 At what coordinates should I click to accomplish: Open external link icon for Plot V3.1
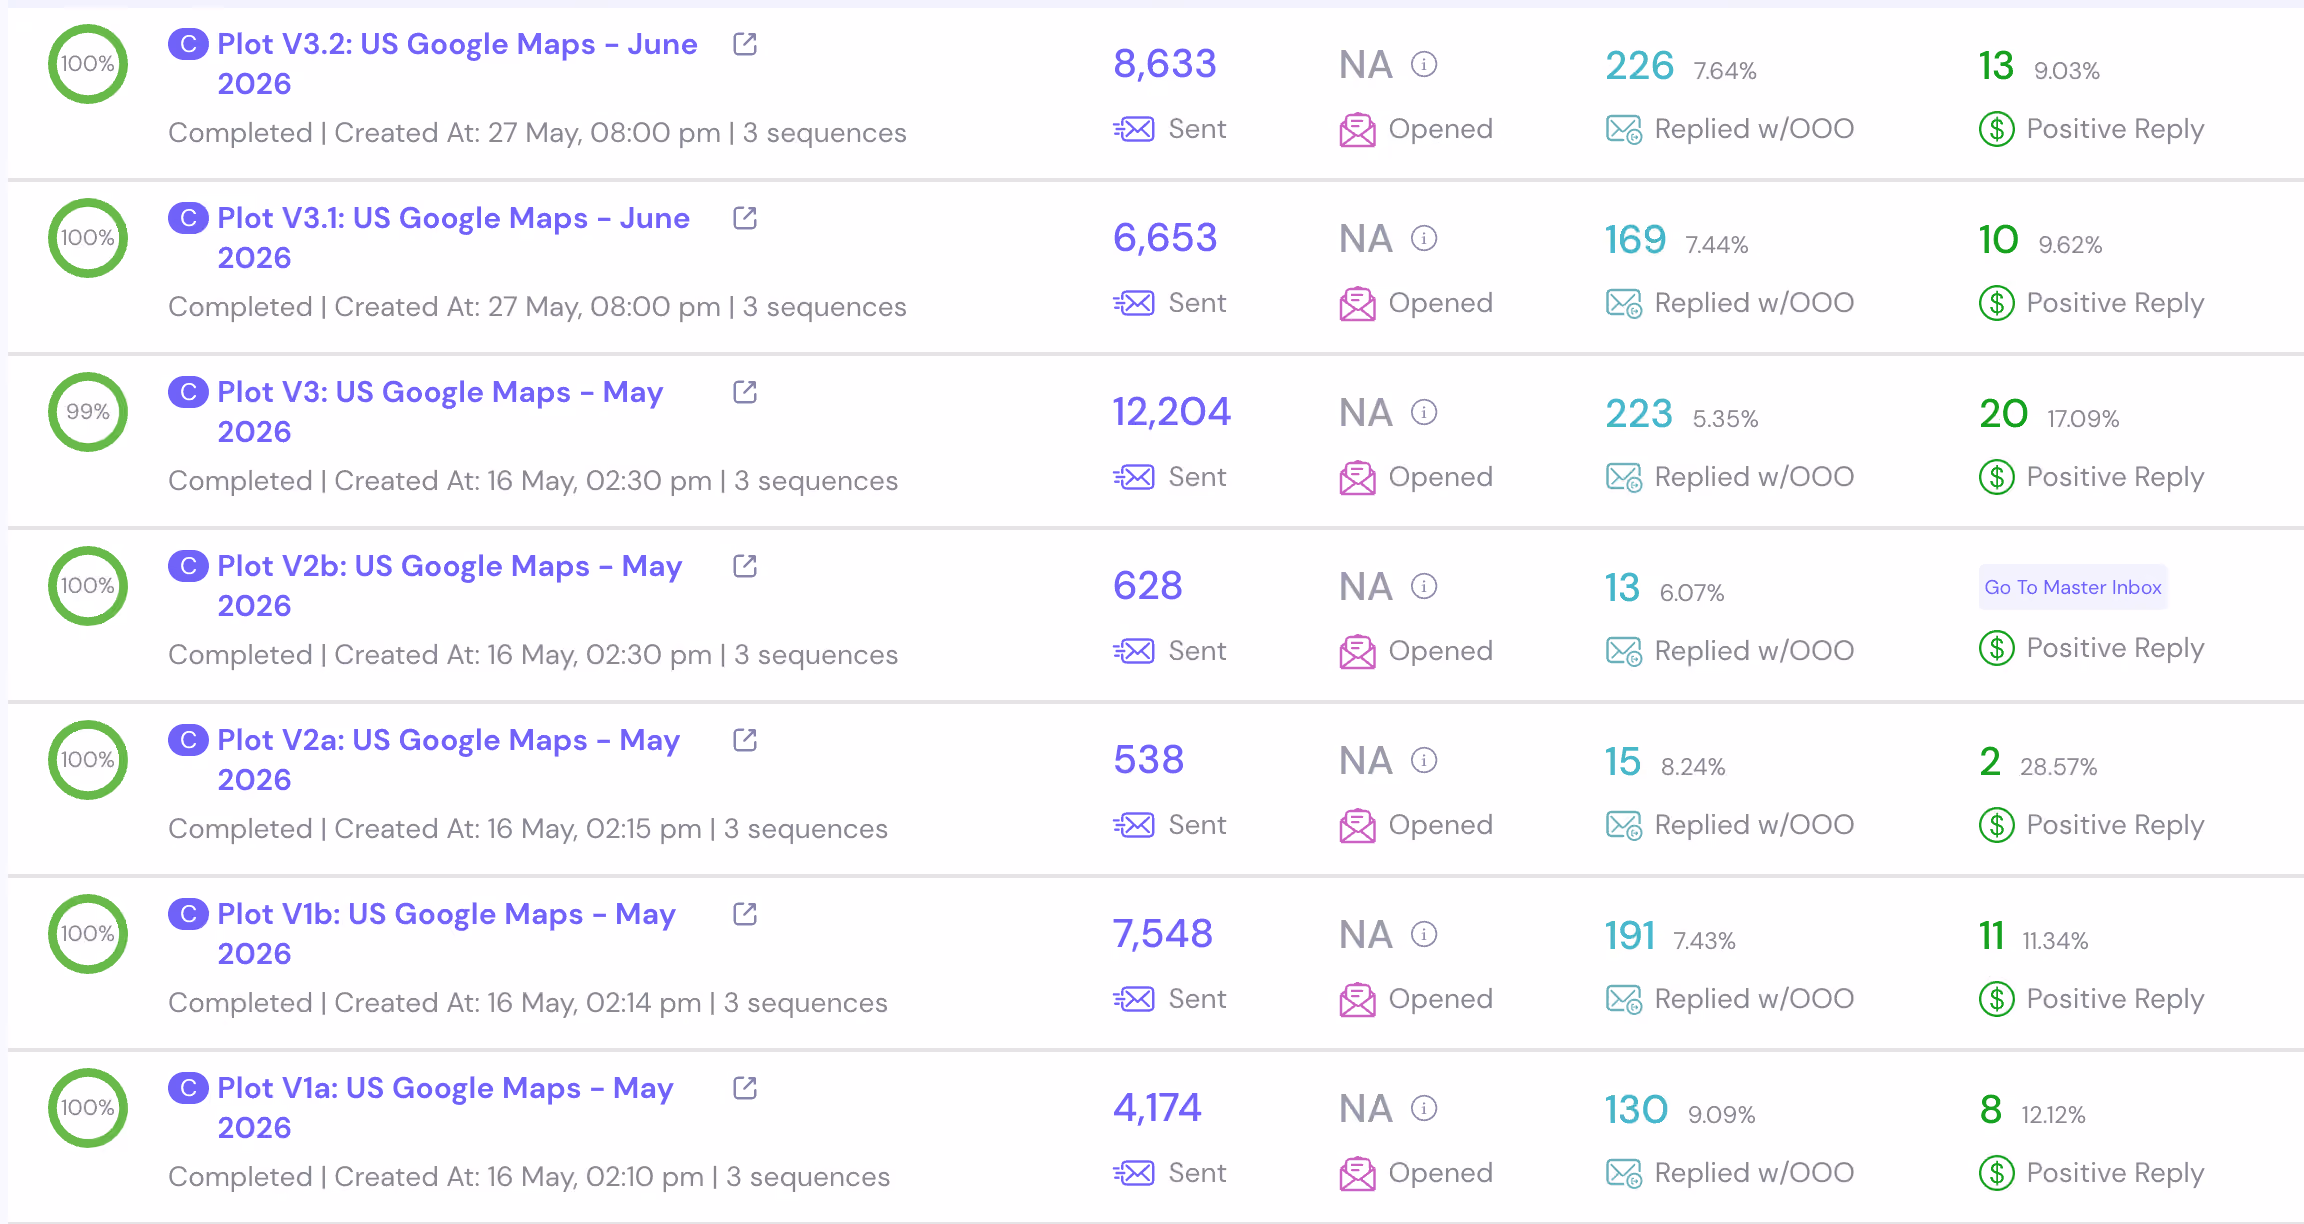745,218
